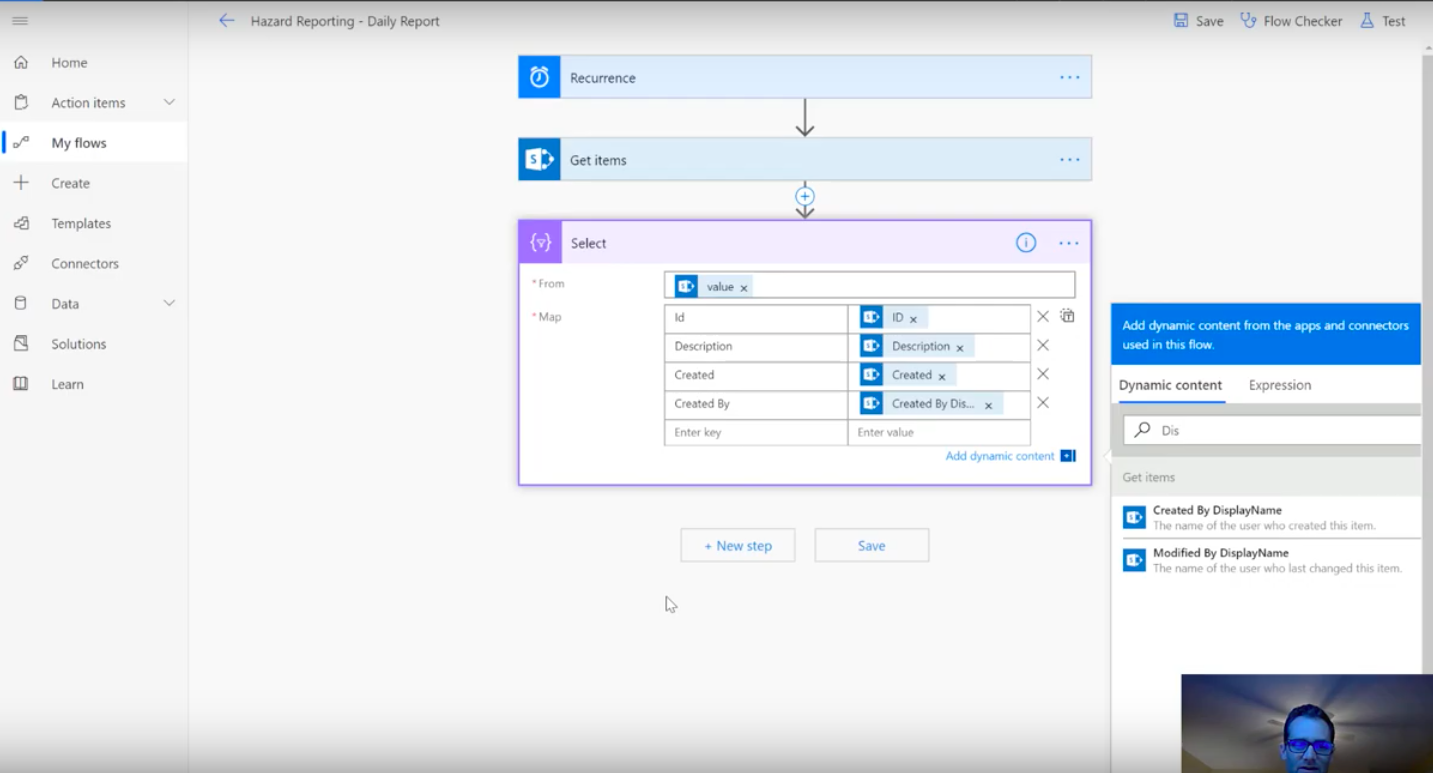Image resolution: width=1433 pixels, height=773 pixels.
Task: Click Save button below the flow
Action: (x=871, y=545)
